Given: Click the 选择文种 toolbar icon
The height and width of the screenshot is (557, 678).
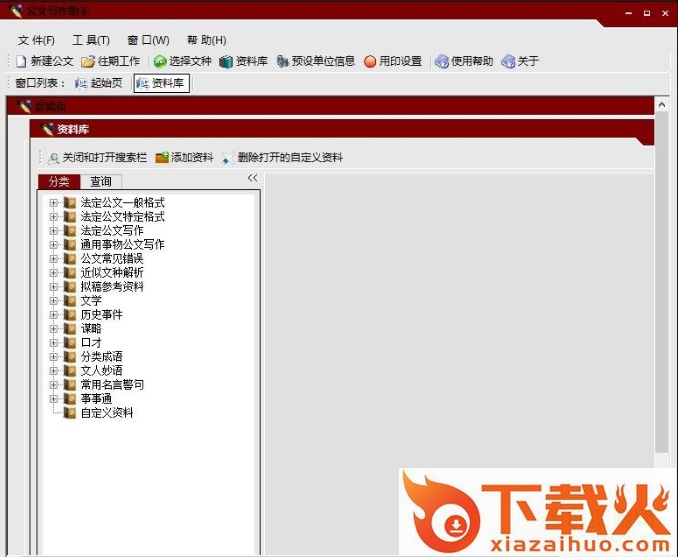Looking at the screenshot, I should tap(160, 61).
